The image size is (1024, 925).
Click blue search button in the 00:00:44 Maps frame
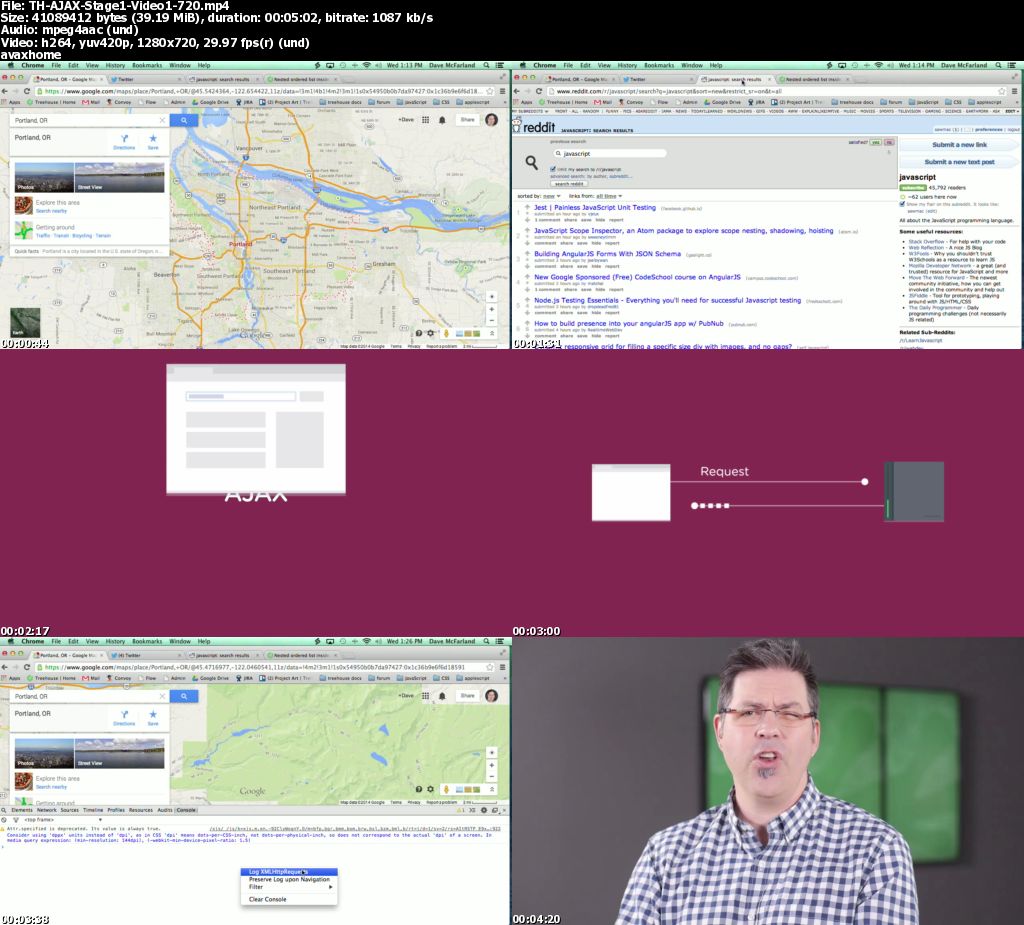coord(184,120)
